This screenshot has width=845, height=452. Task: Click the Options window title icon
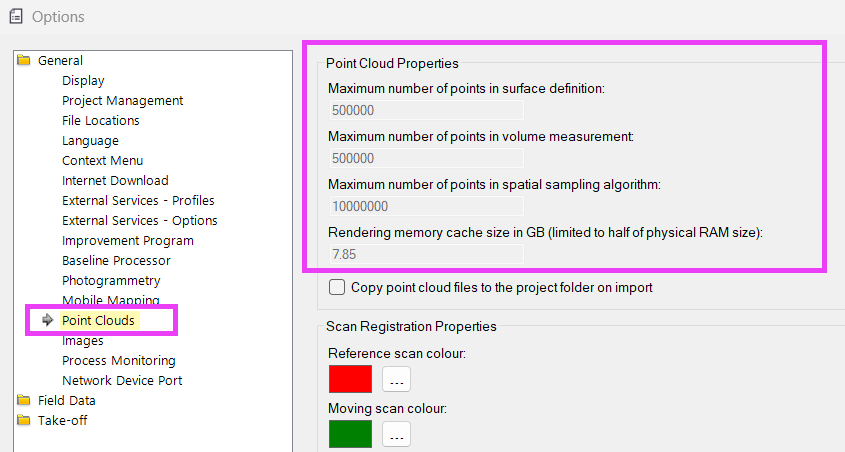pyautogui.click(x=15, y=17)
